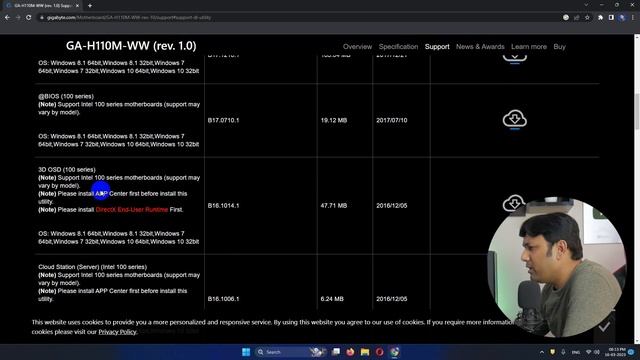640x360 pixels.
Task: Select the @BIOS (100 series) title
Action: point(66,96)
